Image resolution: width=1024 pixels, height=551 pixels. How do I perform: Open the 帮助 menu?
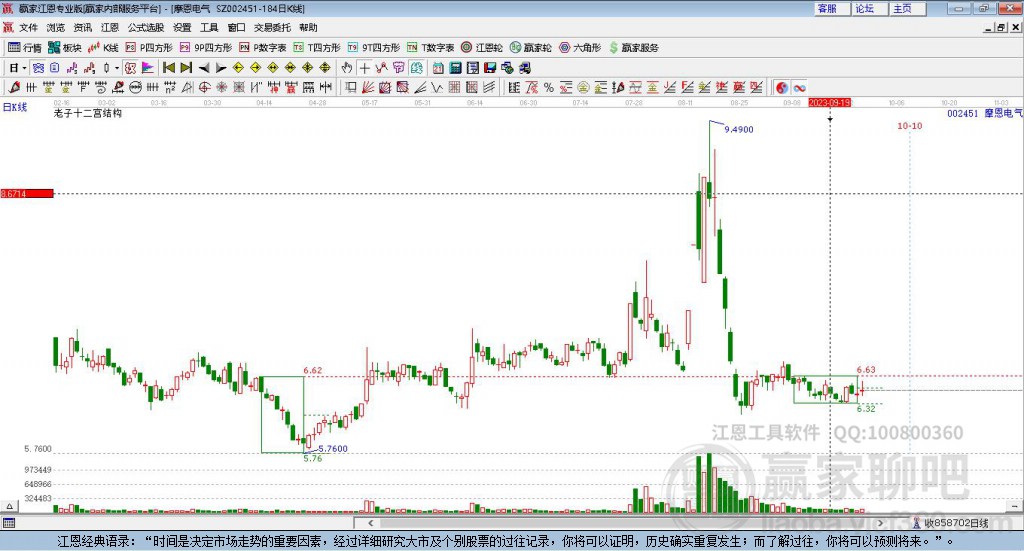click(308, 27)
